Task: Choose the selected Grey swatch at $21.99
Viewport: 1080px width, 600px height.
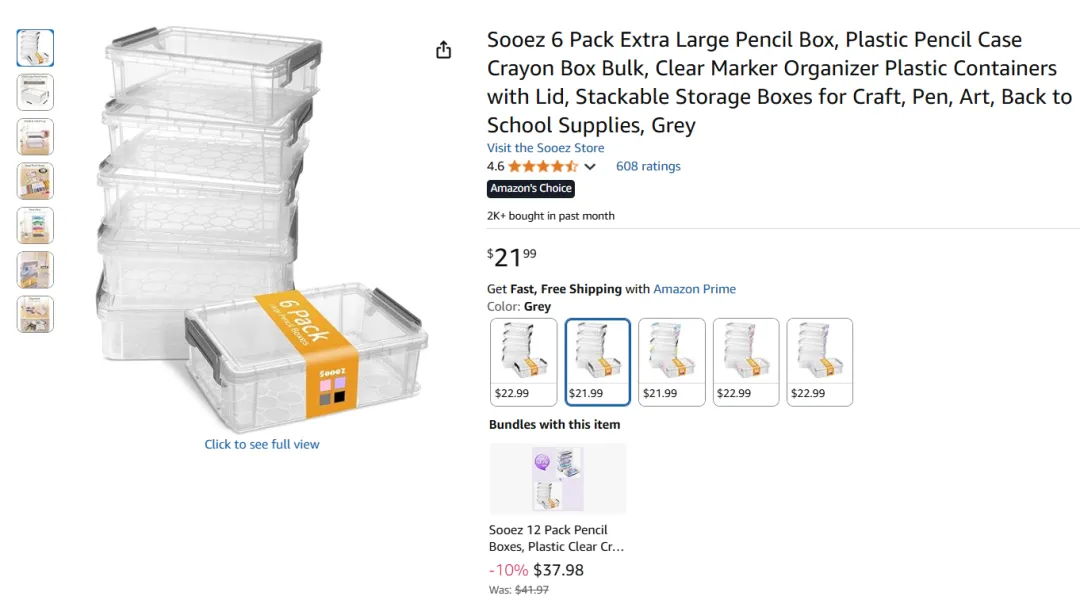Action: [598, 362]
